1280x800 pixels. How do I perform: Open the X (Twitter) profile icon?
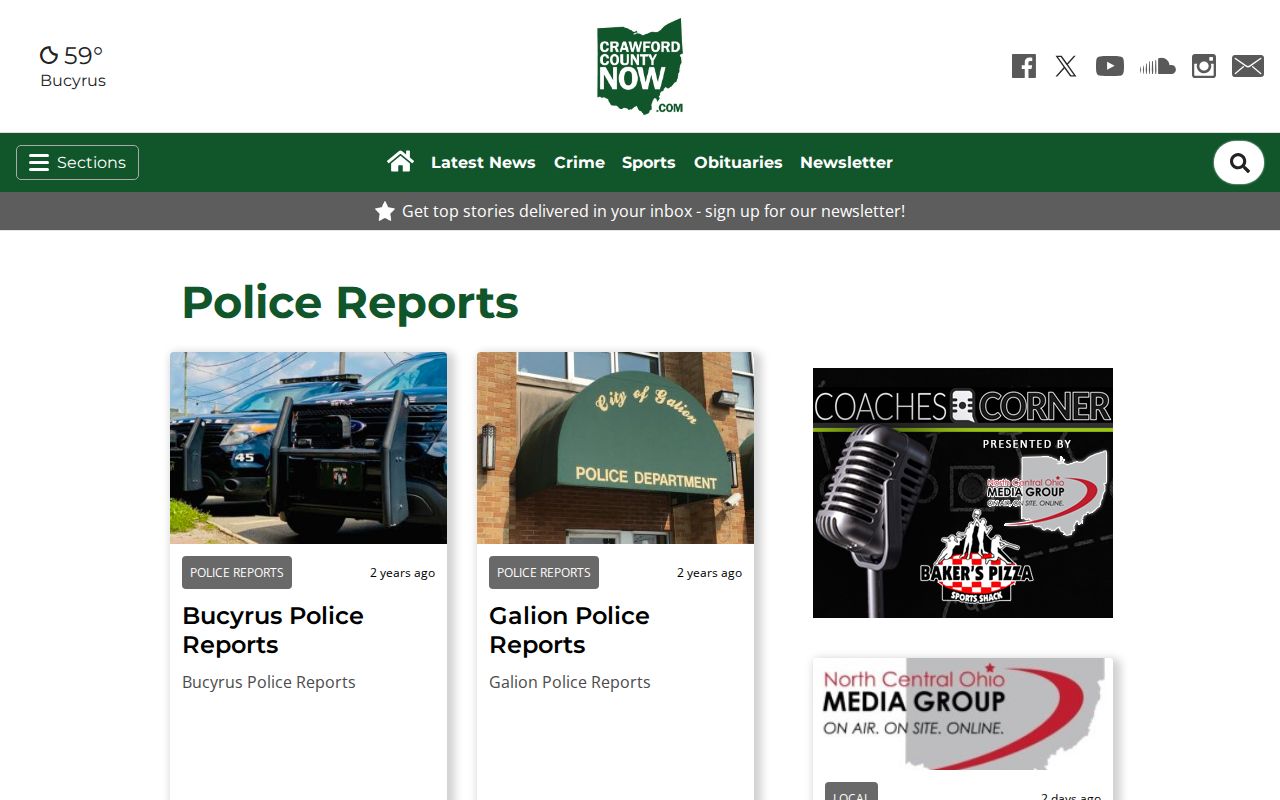(x=1066, y=66)
